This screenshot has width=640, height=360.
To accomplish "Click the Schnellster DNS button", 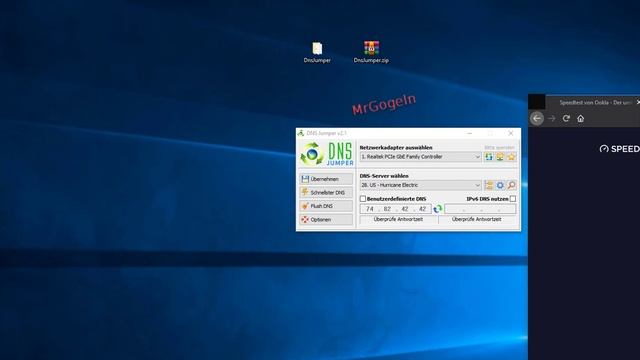I will 326,192.
